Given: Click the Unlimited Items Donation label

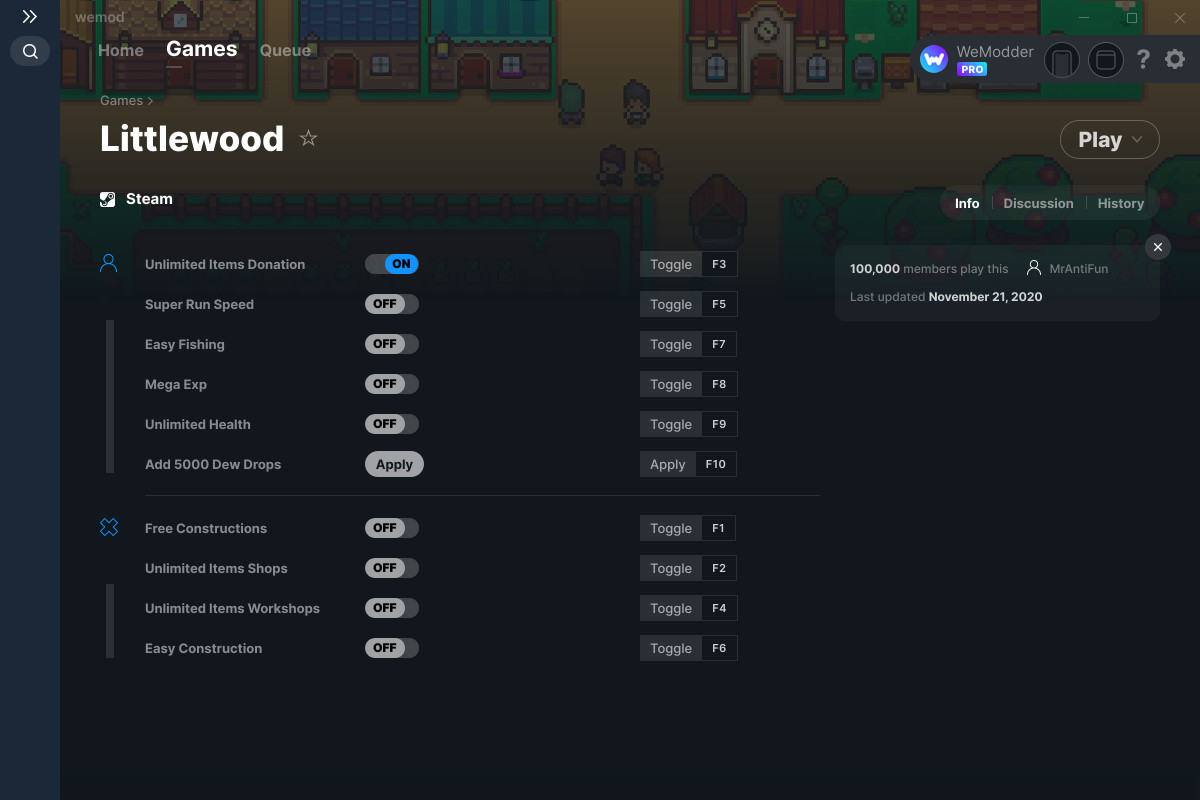Looking at the screenshot, I should (225, 264).
